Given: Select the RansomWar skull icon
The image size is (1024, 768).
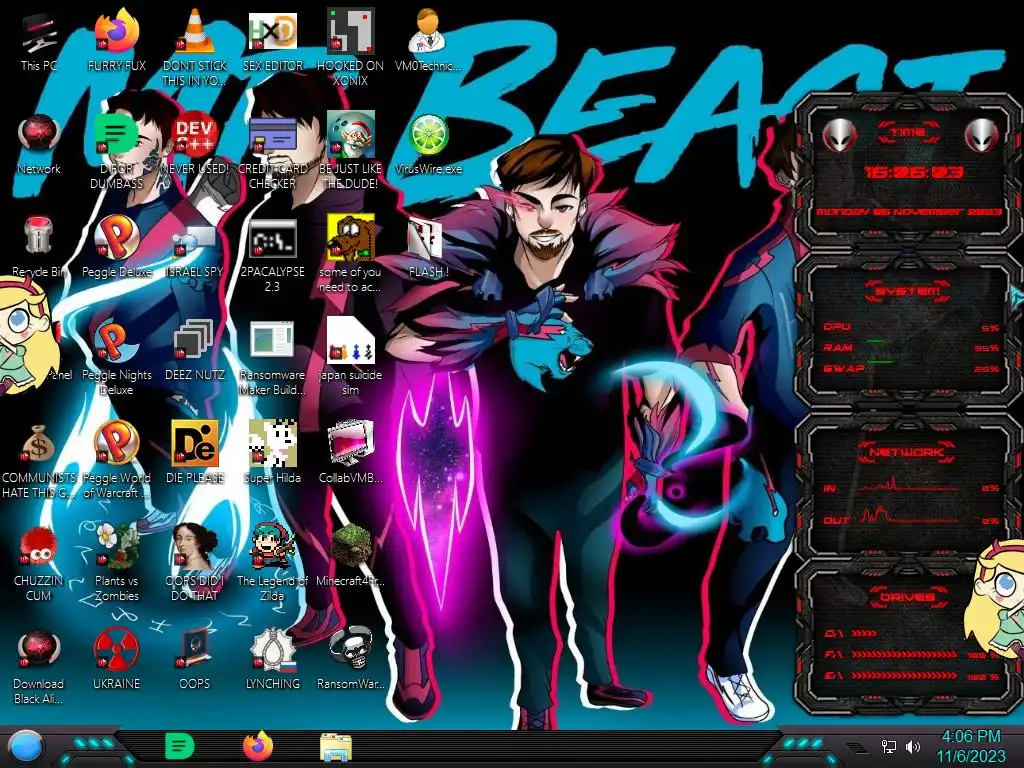Looking at the screenshot, I should pyautogui.click(x=350, y=660).
